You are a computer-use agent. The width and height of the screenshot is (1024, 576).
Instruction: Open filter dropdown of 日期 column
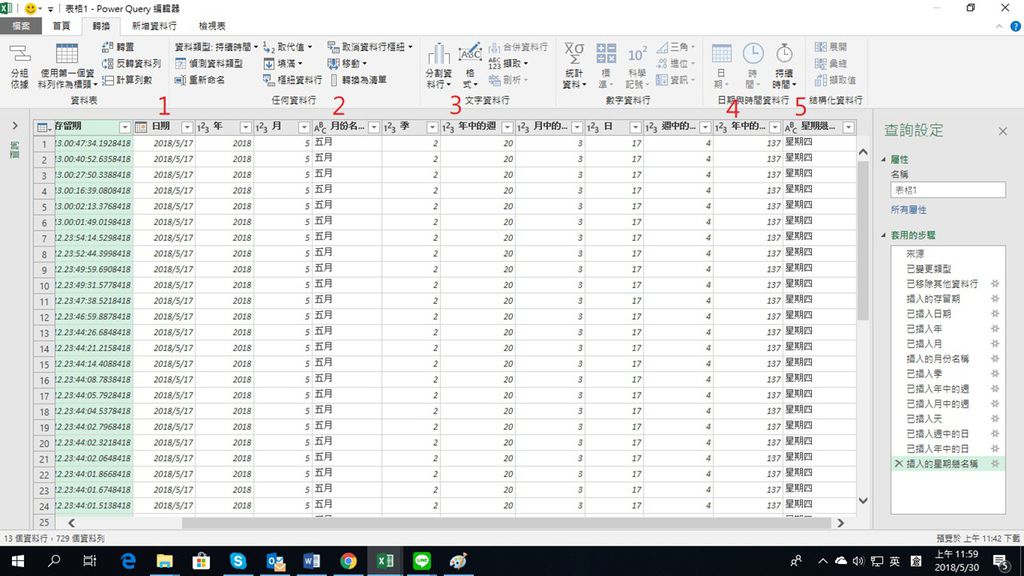(x=187, y=127)
